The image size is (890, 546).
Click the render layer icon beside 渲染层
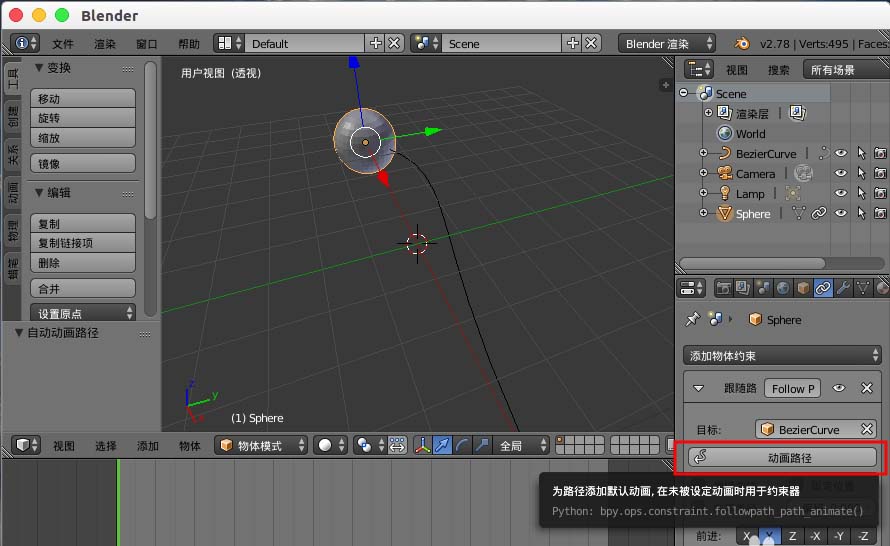click(x=797, y=113)
